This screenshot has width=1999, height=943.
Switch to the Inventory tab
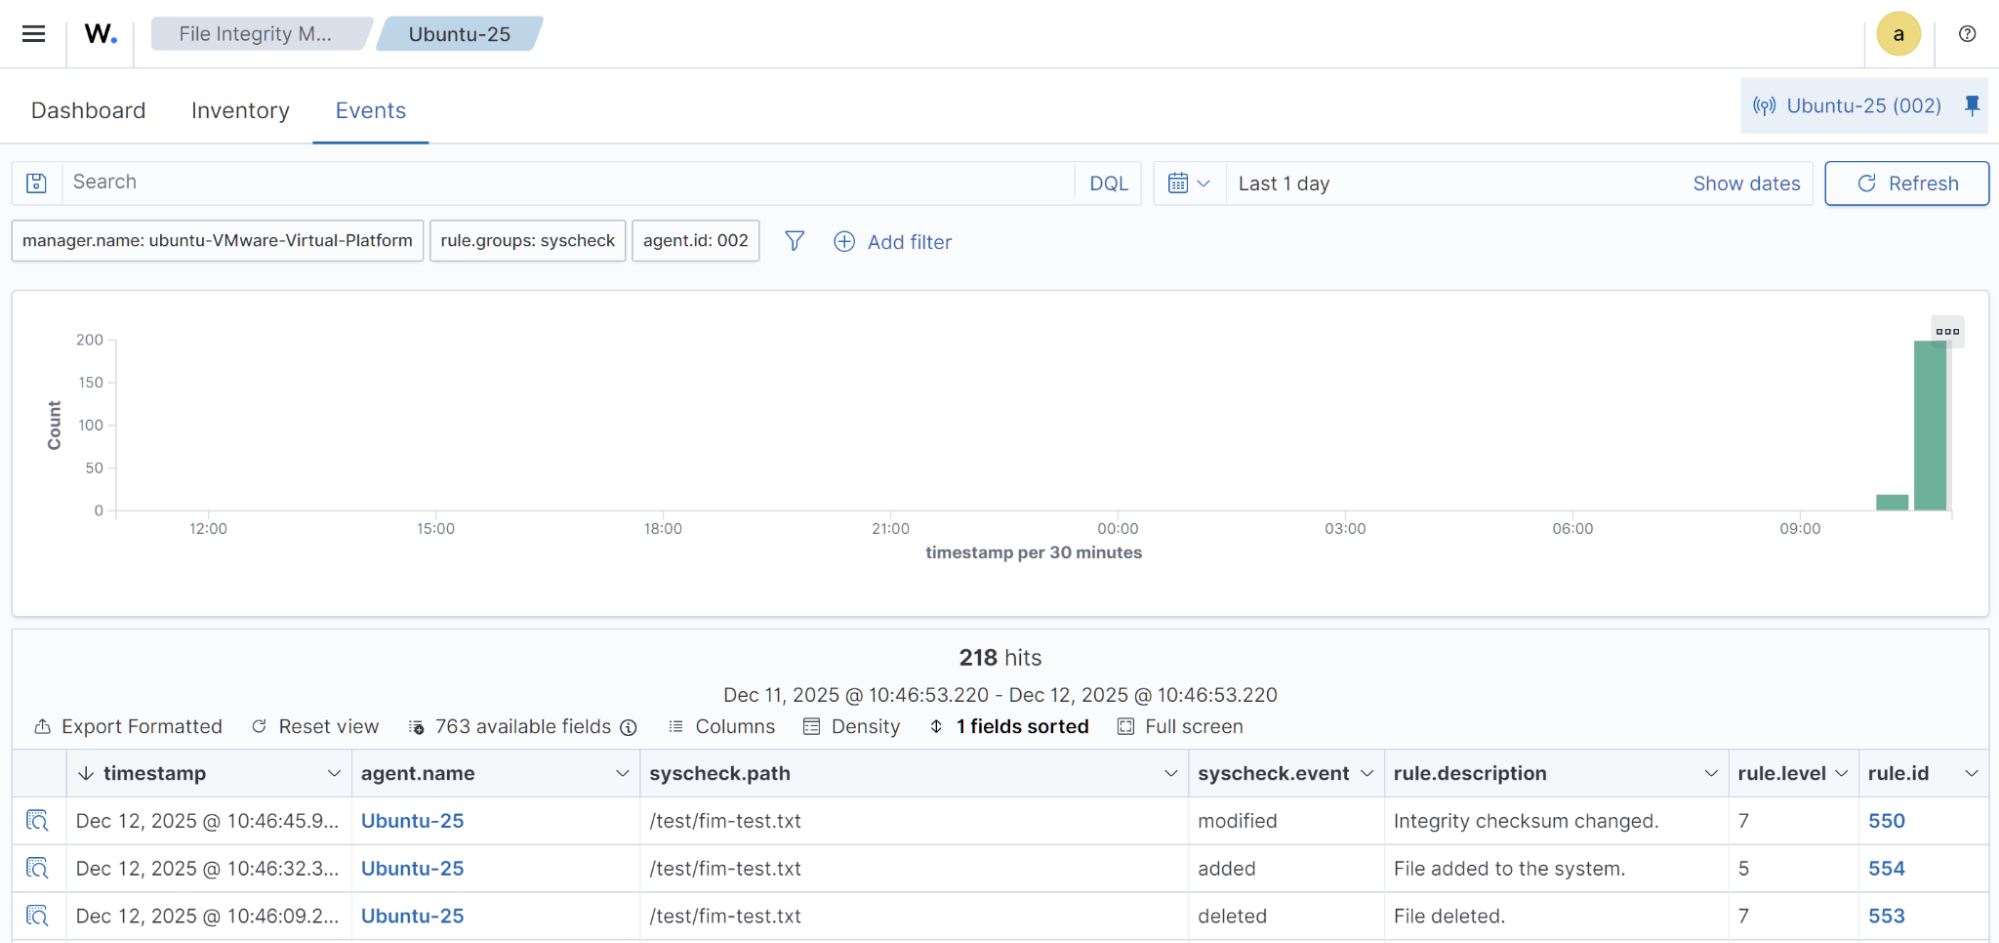coord(240,110)
